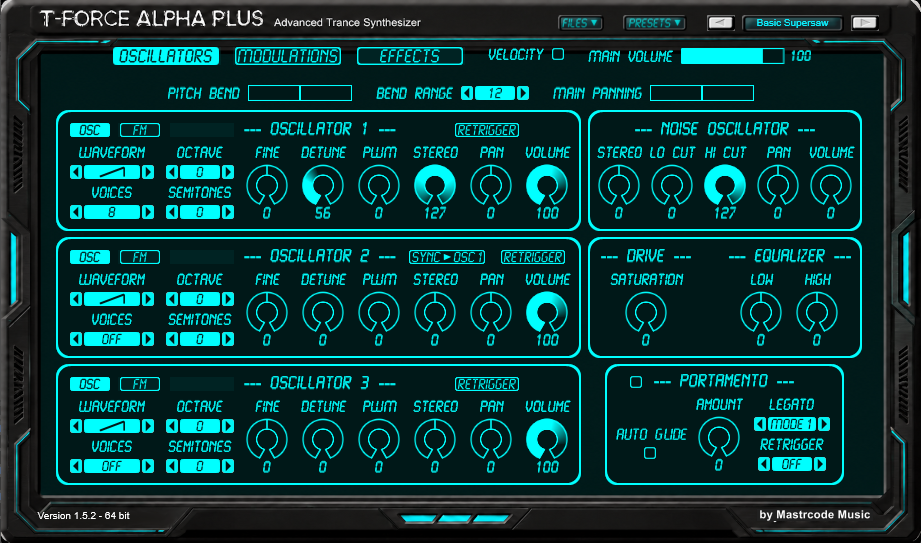Select next Legato mode
Screen dimensions: 921x543
click(824, 424)
